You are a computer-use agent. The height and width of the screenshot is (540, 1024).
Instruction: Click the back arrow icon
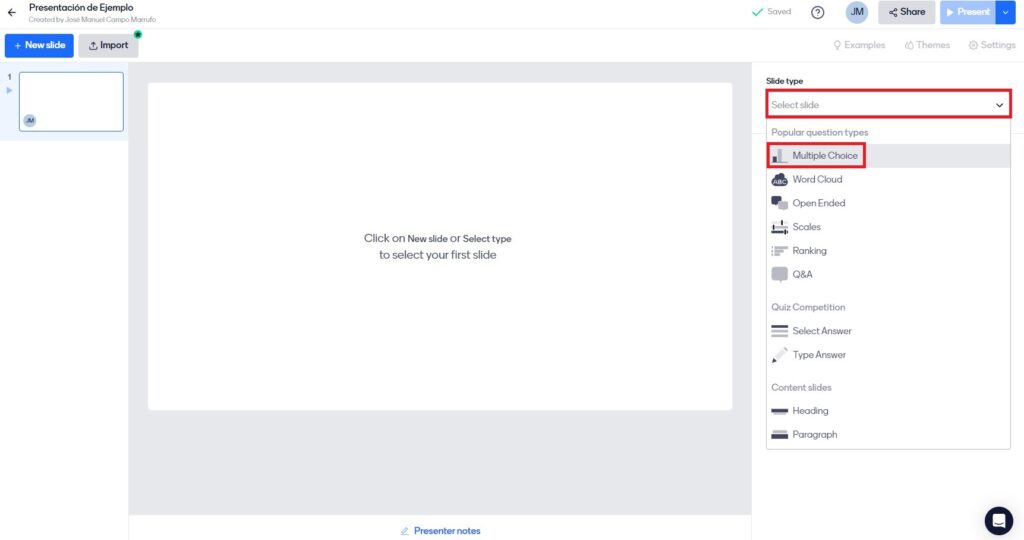point(12,13)
